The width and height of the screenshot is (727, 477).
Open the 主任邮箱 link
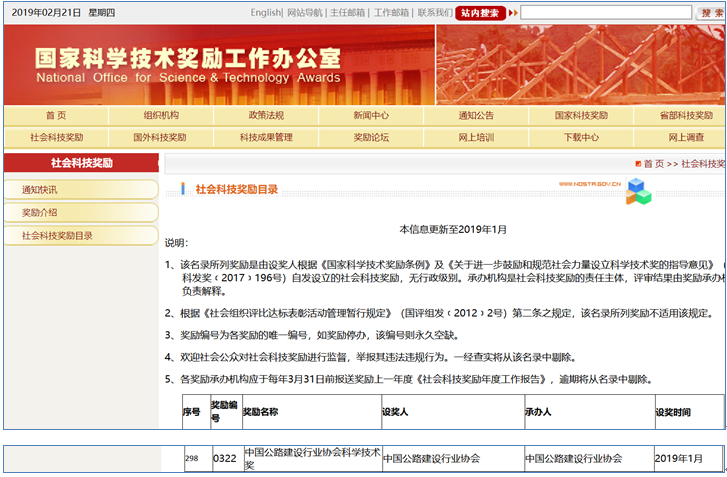[x=347, y=13]
